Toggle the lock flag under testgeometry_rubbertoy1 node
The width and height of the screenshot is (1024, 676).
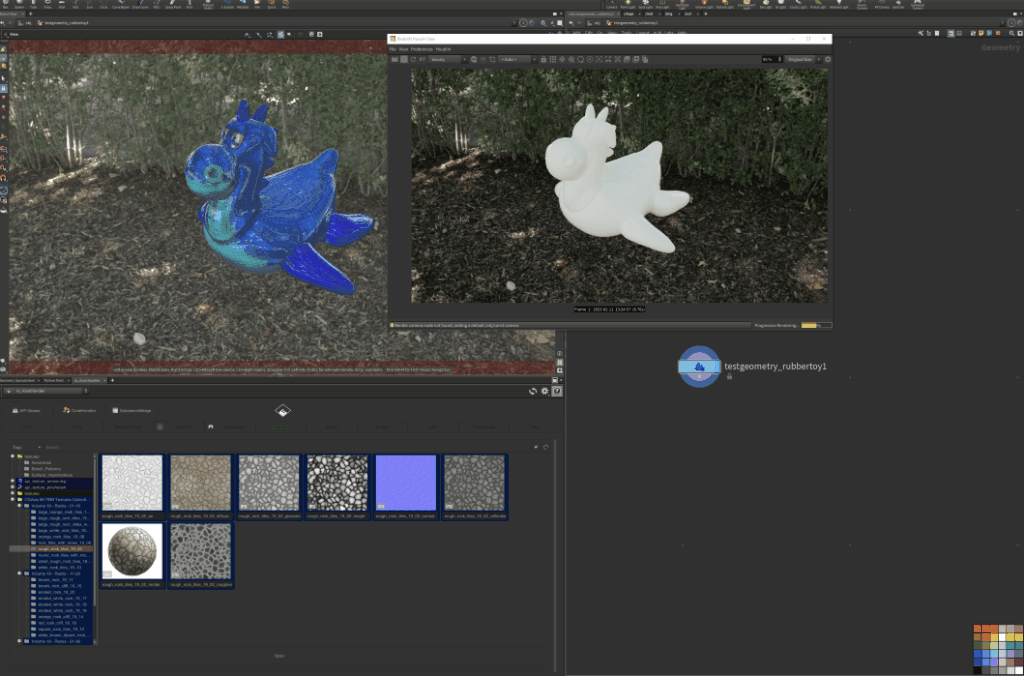728,377
